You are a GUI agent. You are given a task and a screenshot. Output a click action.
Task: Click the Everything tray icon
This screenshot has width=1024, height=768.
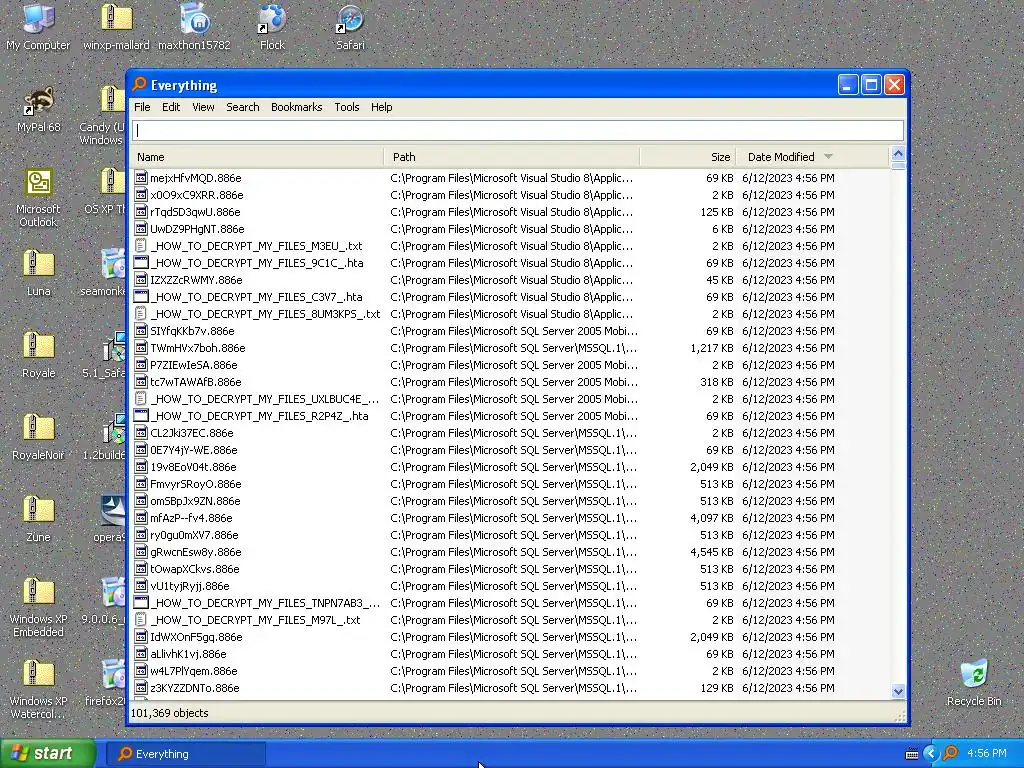(950, 754)
